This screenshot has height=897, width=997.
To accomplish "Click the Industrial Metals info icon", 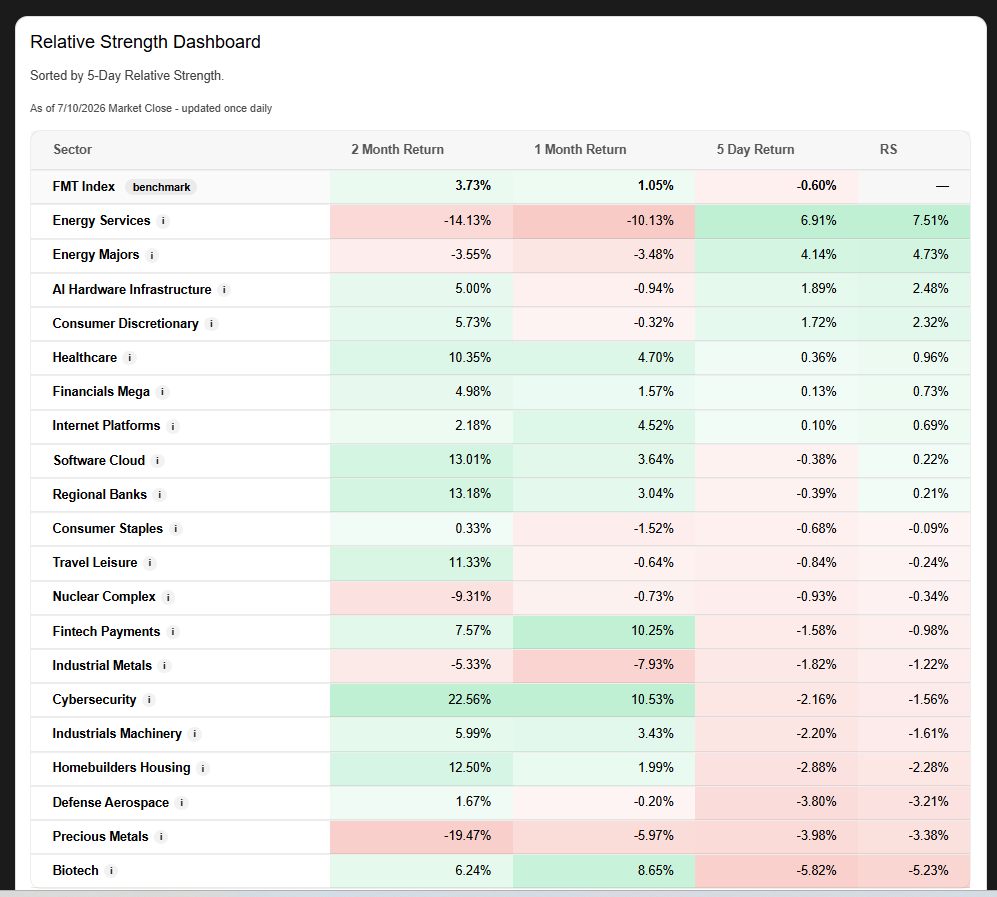I will point(165,666).
